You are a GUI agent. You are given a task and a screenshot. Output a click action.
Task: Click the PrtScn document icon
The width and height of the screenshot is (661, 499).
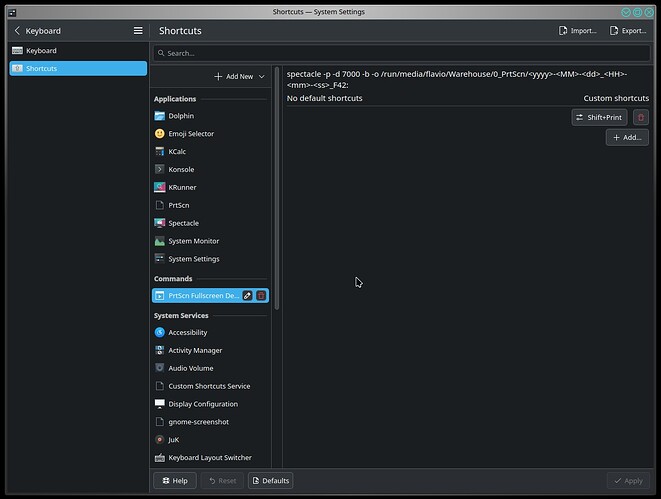tap(159, 205)
